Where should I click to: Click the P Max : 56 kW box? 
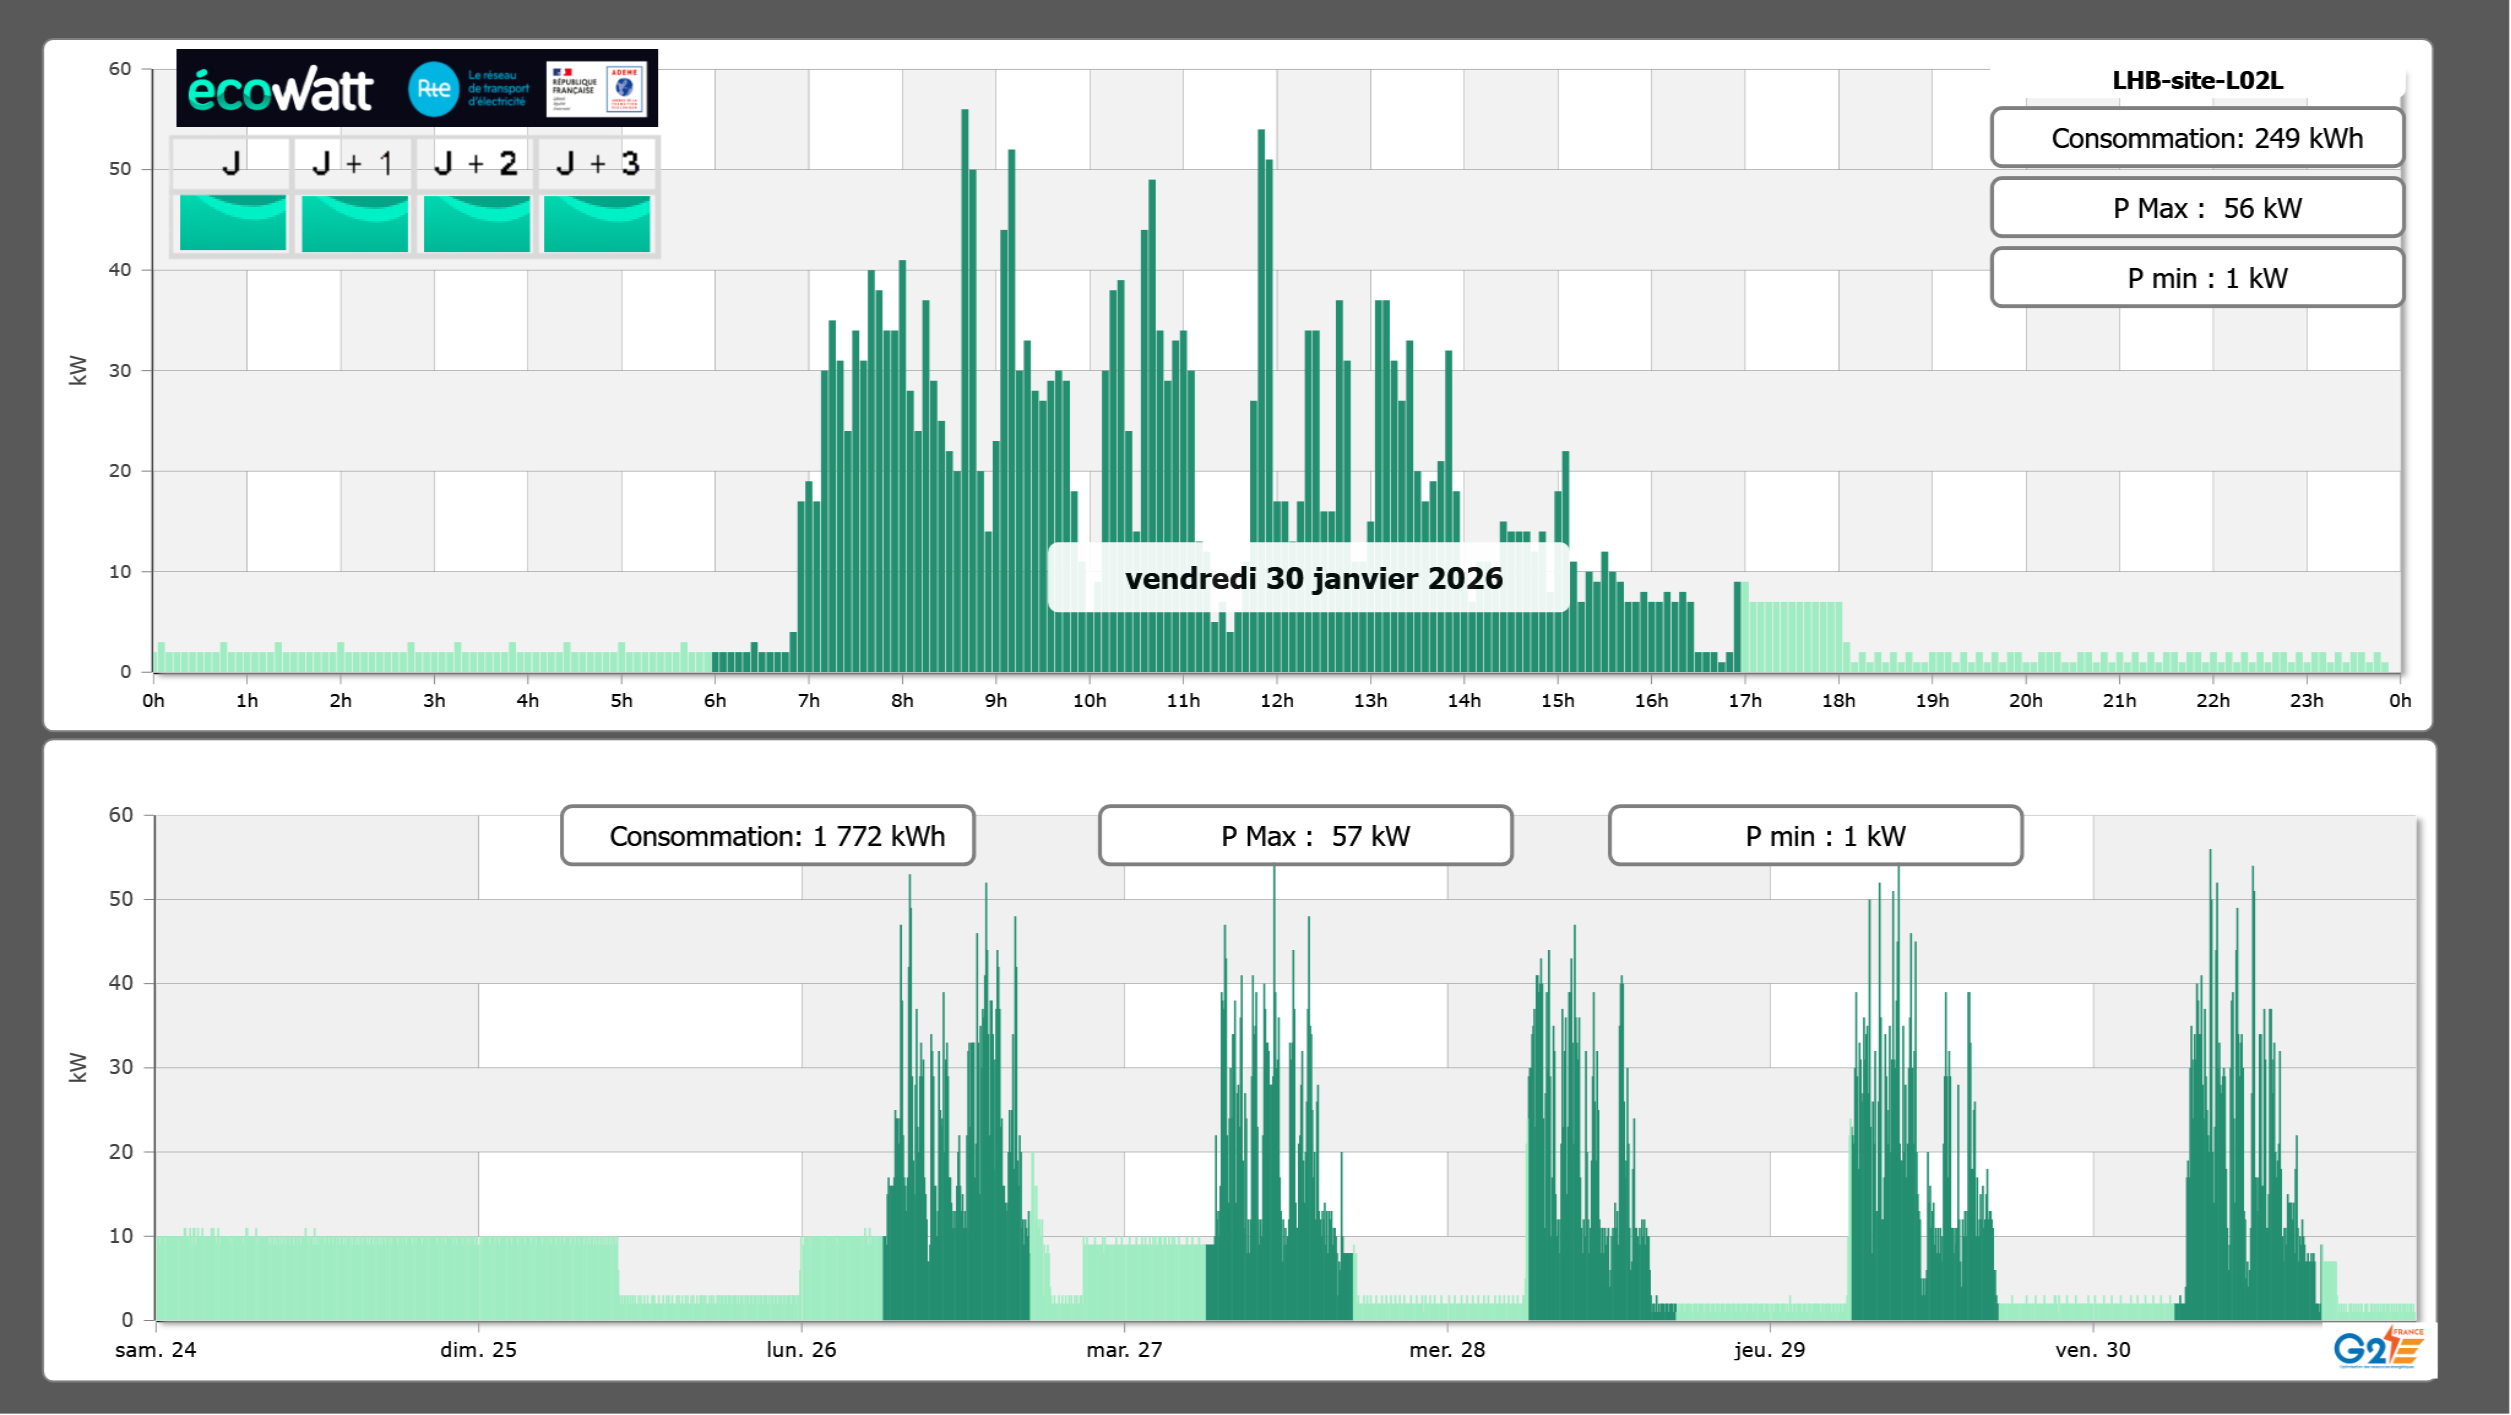(2196, 208)
